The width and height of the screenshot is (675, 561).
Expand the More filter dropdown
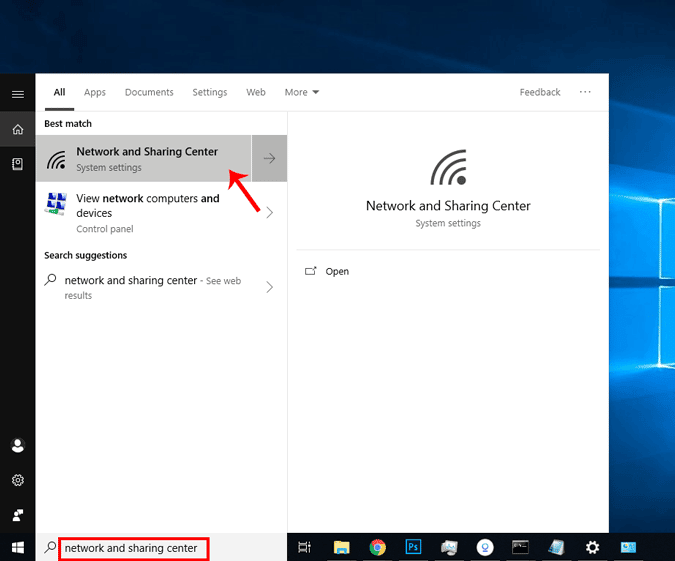302,92
